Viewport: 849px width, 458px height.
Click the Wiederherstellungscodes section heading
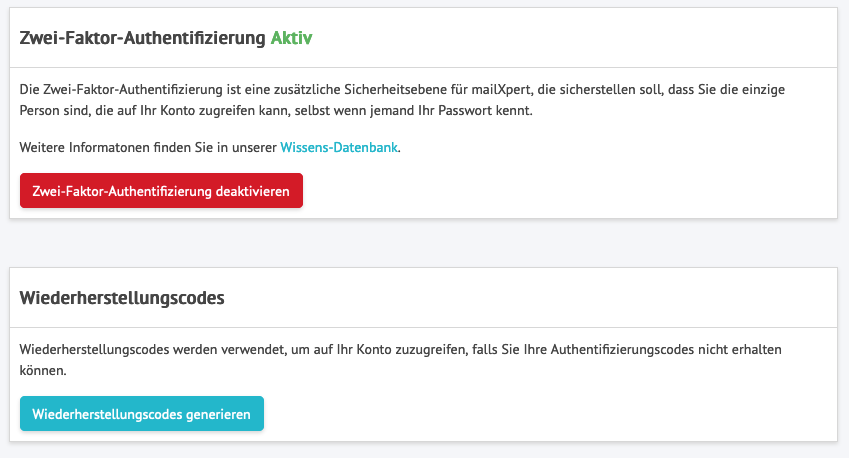click(x=122, y=298)
